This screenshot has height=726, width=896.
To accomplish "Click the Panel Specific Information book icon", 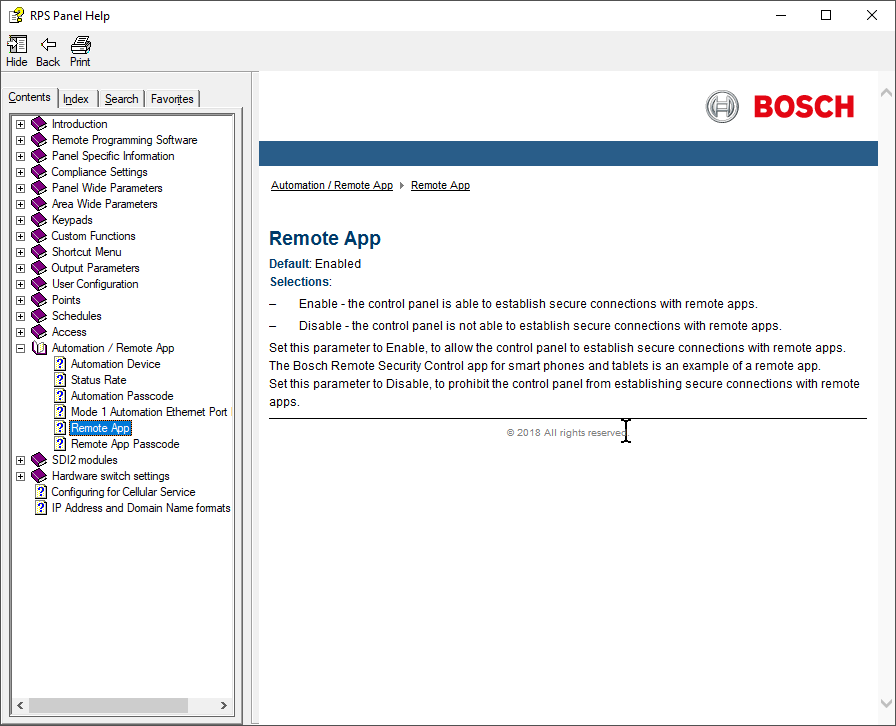I will point(39,156).
